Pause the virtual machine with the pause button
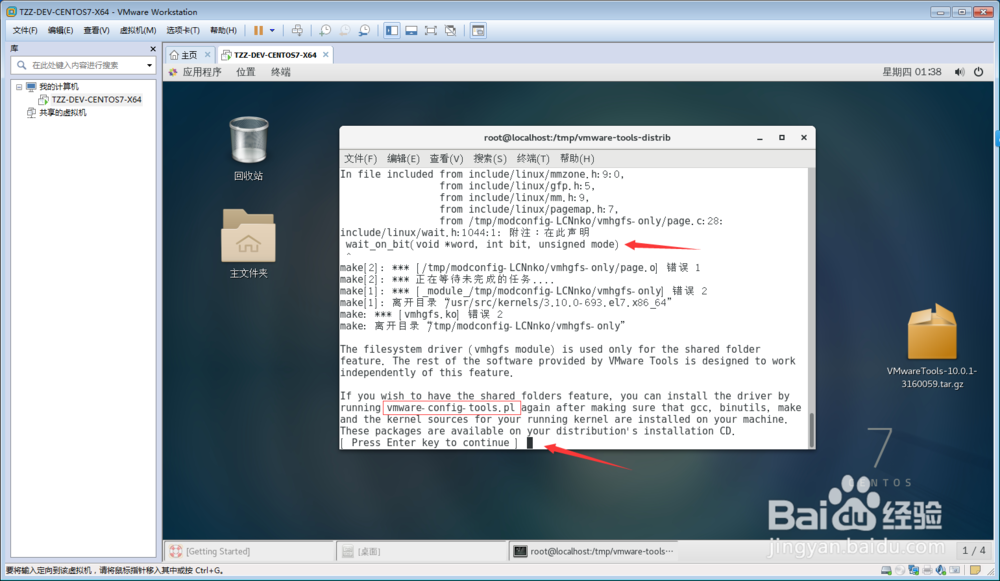Image resolution: width=1000 pixels, height=581 pixels. 258,30
